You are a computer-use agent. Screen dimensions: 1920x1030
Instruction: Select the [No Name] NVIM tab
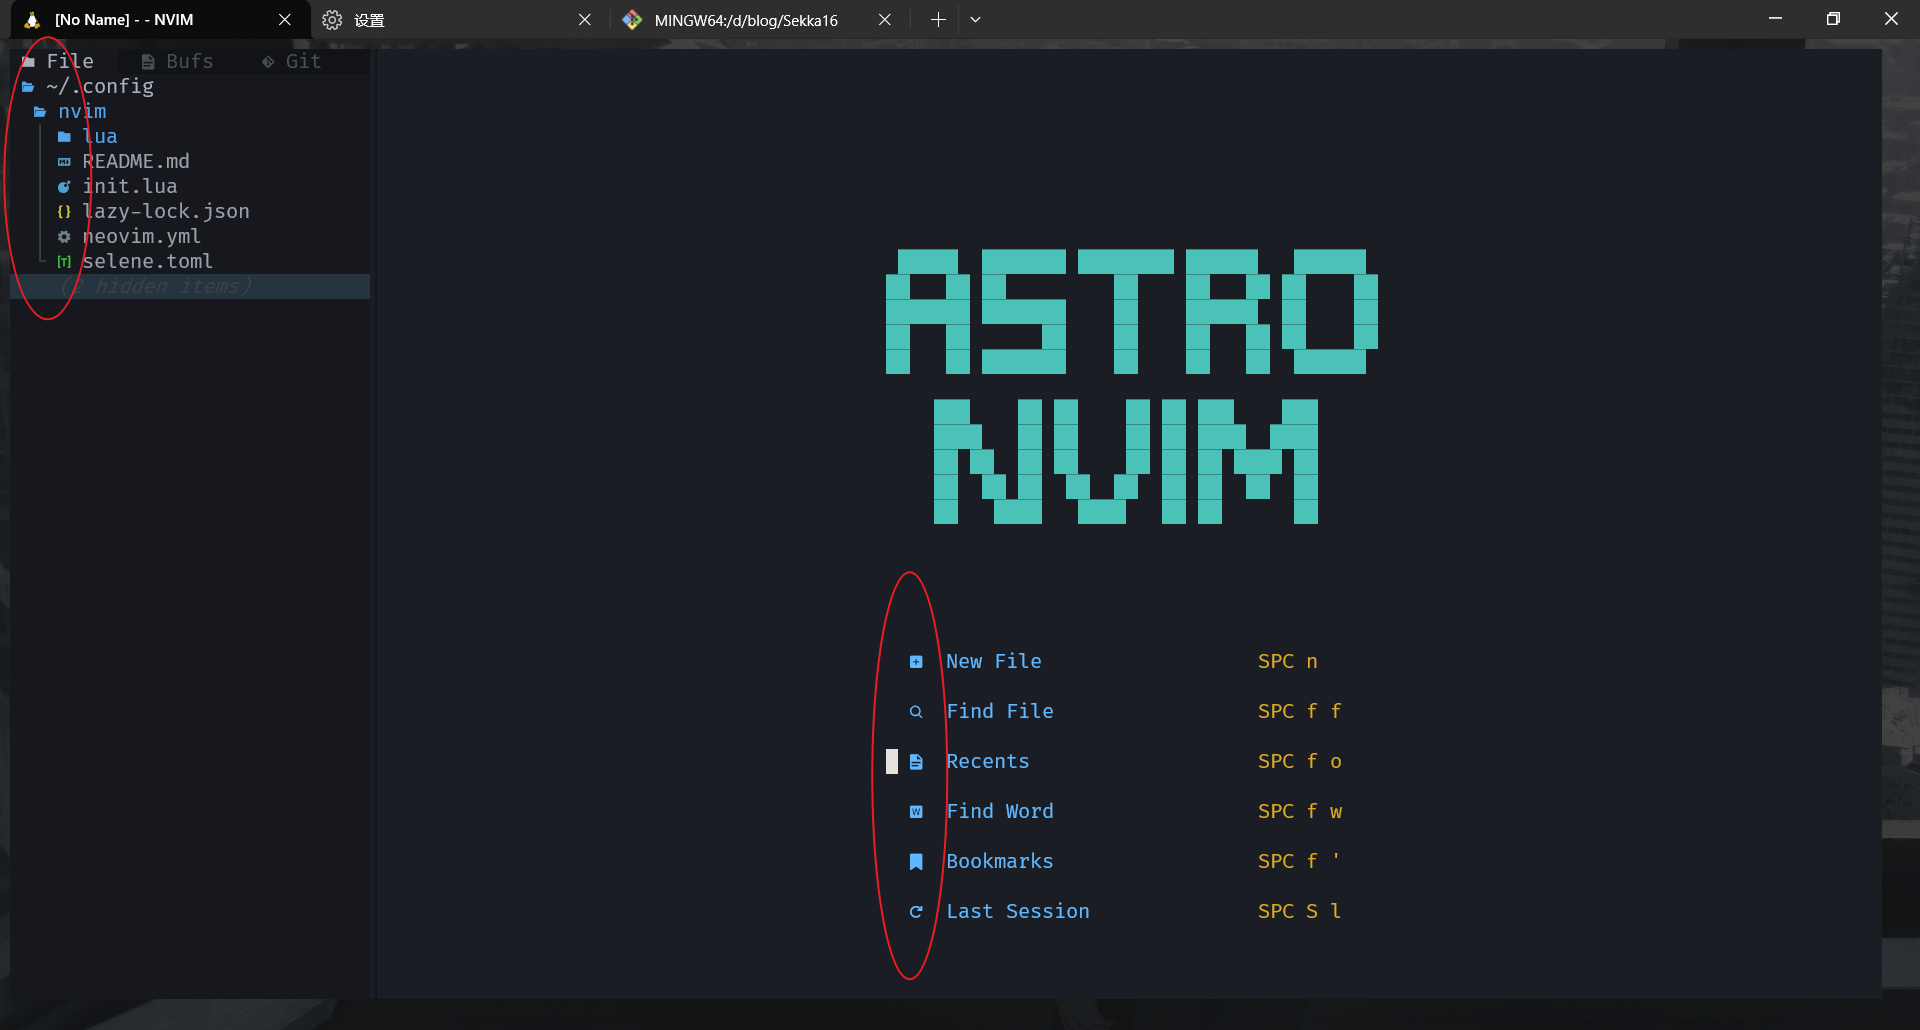click(x=160, y=20)
